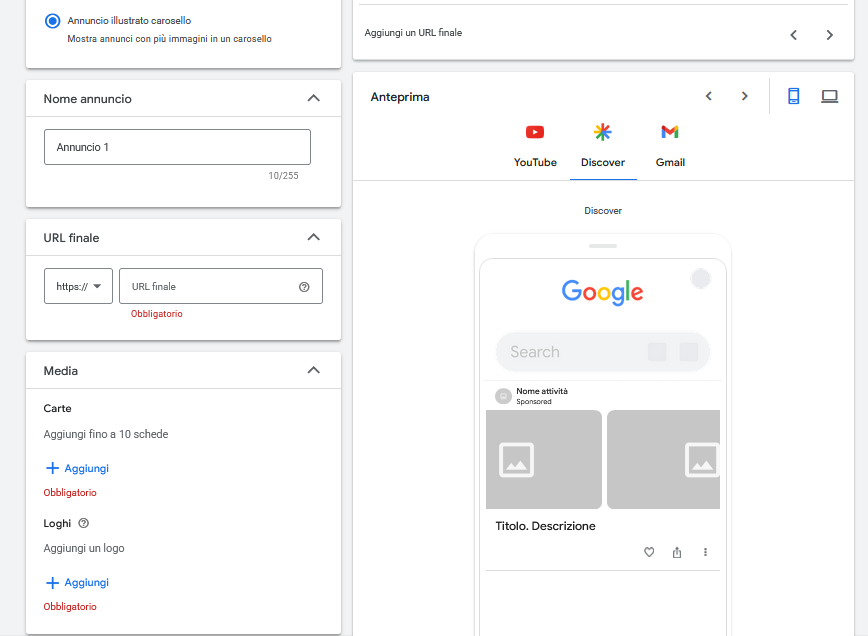868x636 pixels.
Task: Click the Nome attività advertiser icon
Action: (503, 396)
